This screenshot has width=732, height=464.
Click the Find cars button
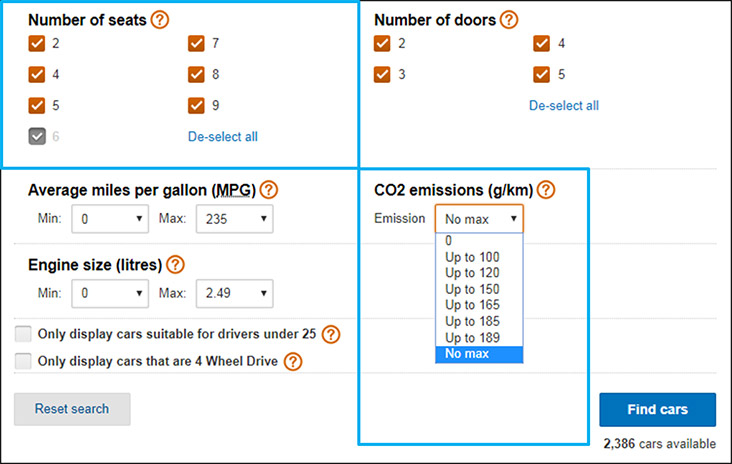[x=657, y=409]
